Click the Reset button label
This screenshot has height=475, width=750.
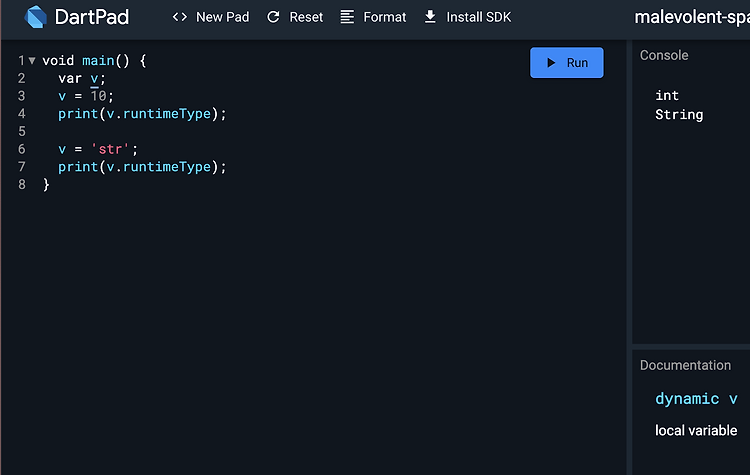point(306,17)
